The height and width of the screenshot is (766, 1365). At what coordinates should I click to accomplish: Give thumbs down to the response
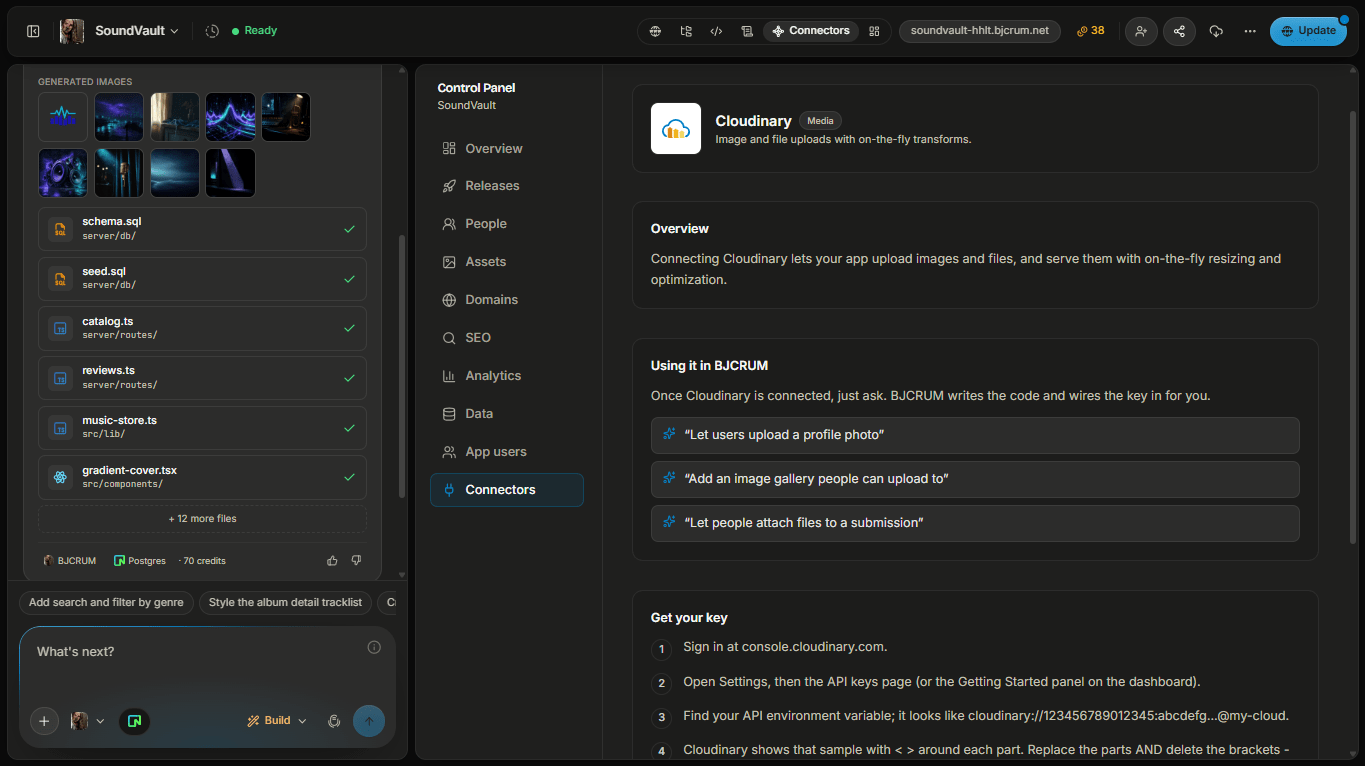(x=356, y=561)
